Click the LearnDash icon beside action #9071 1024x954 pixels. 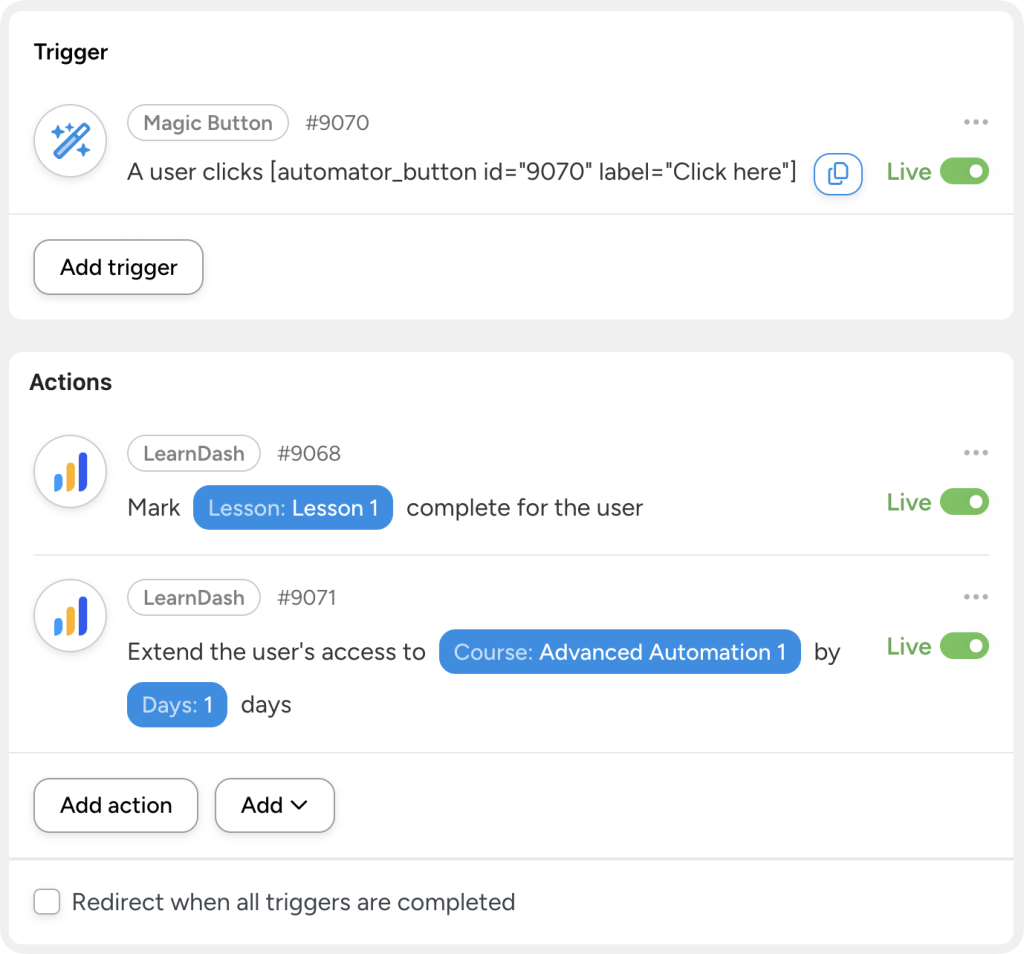[x=70, y=615]
